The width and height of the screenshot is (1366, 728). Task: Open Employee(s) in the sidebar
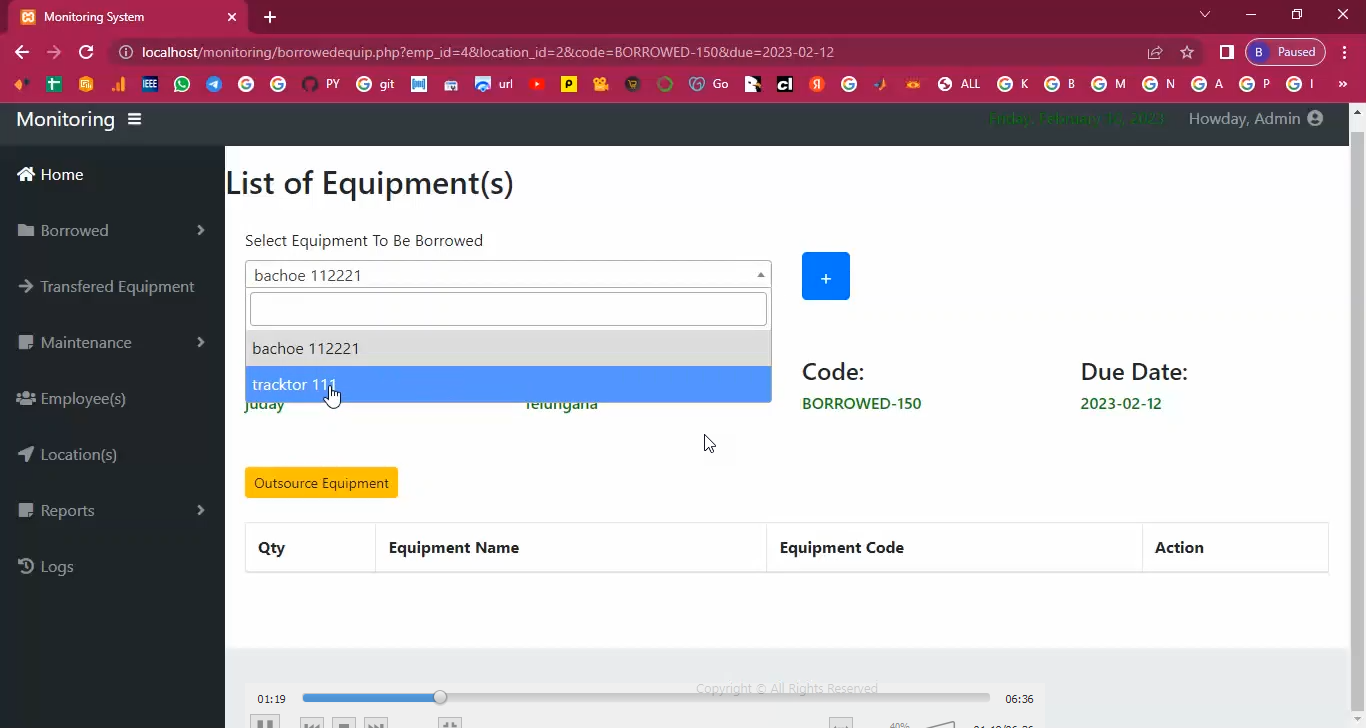coord(82,398)
